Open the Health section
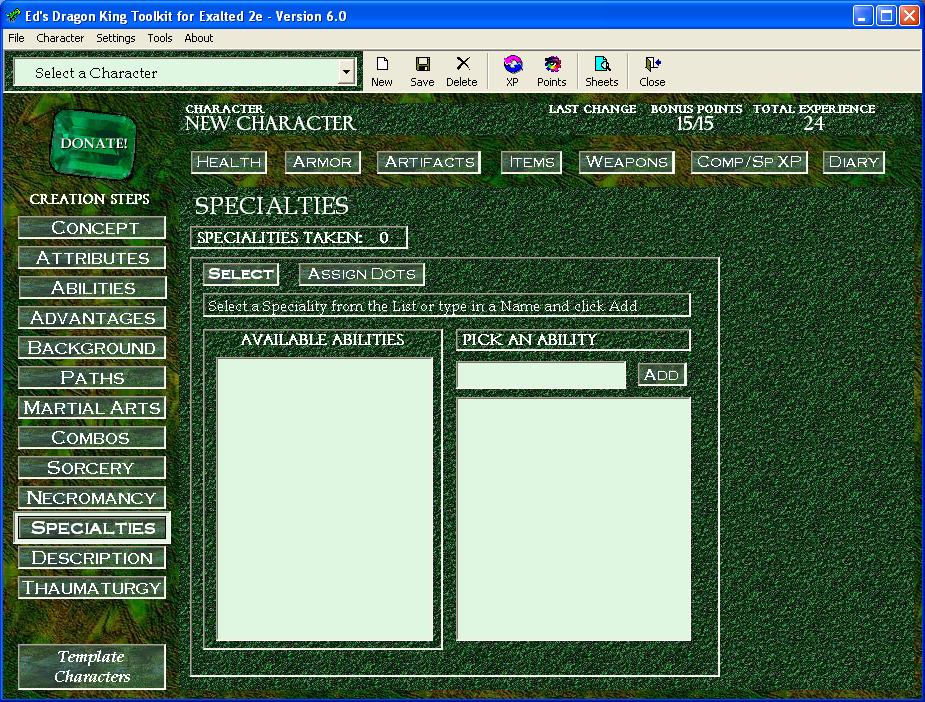The image size is (925, 702). click(x=229, y=162)
